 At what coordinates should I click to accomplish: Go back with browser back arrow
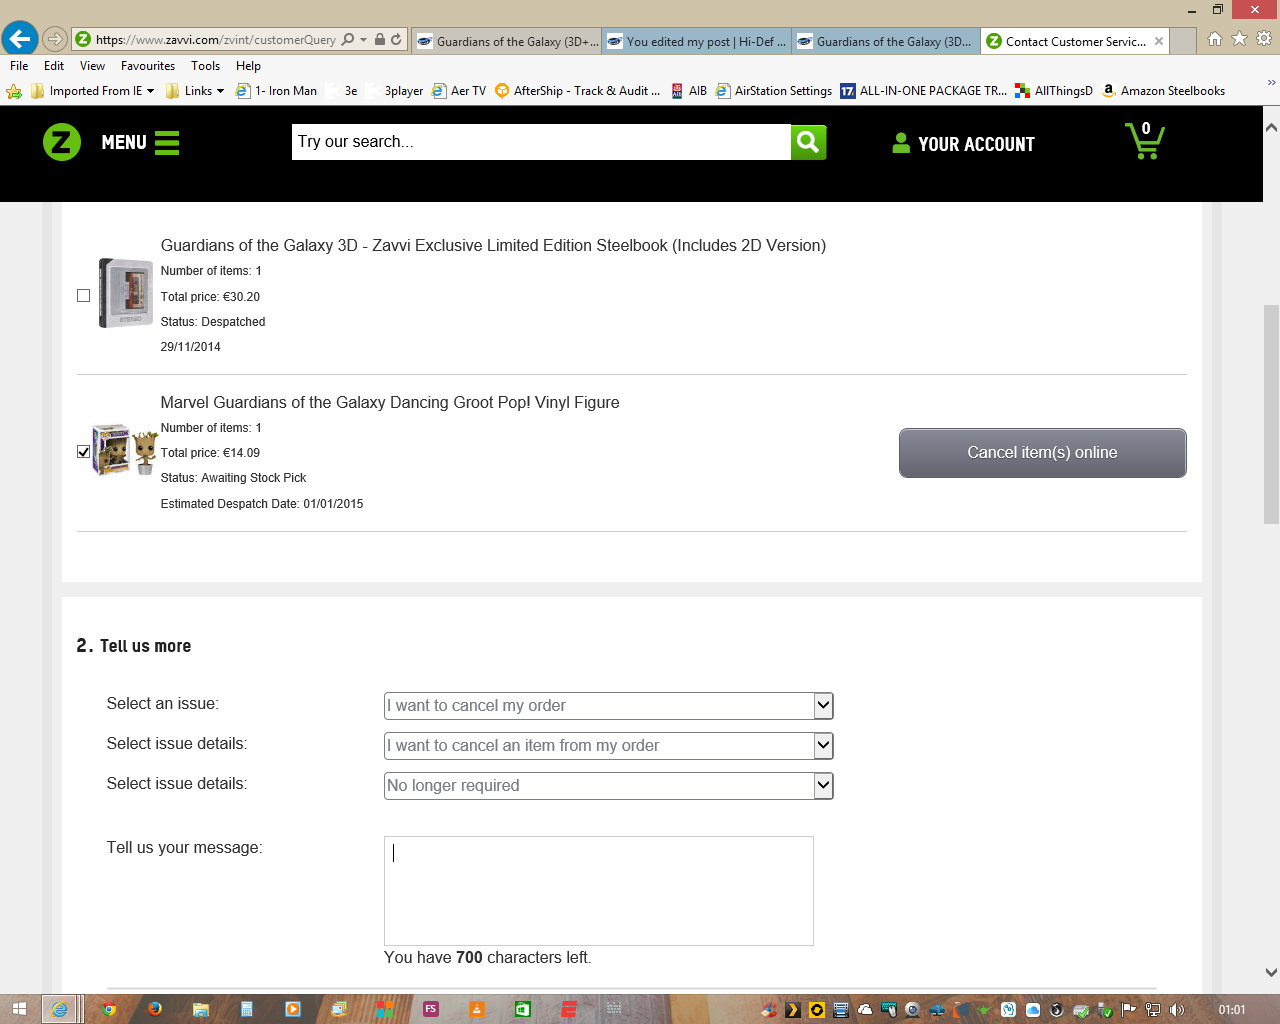[19, 39]
